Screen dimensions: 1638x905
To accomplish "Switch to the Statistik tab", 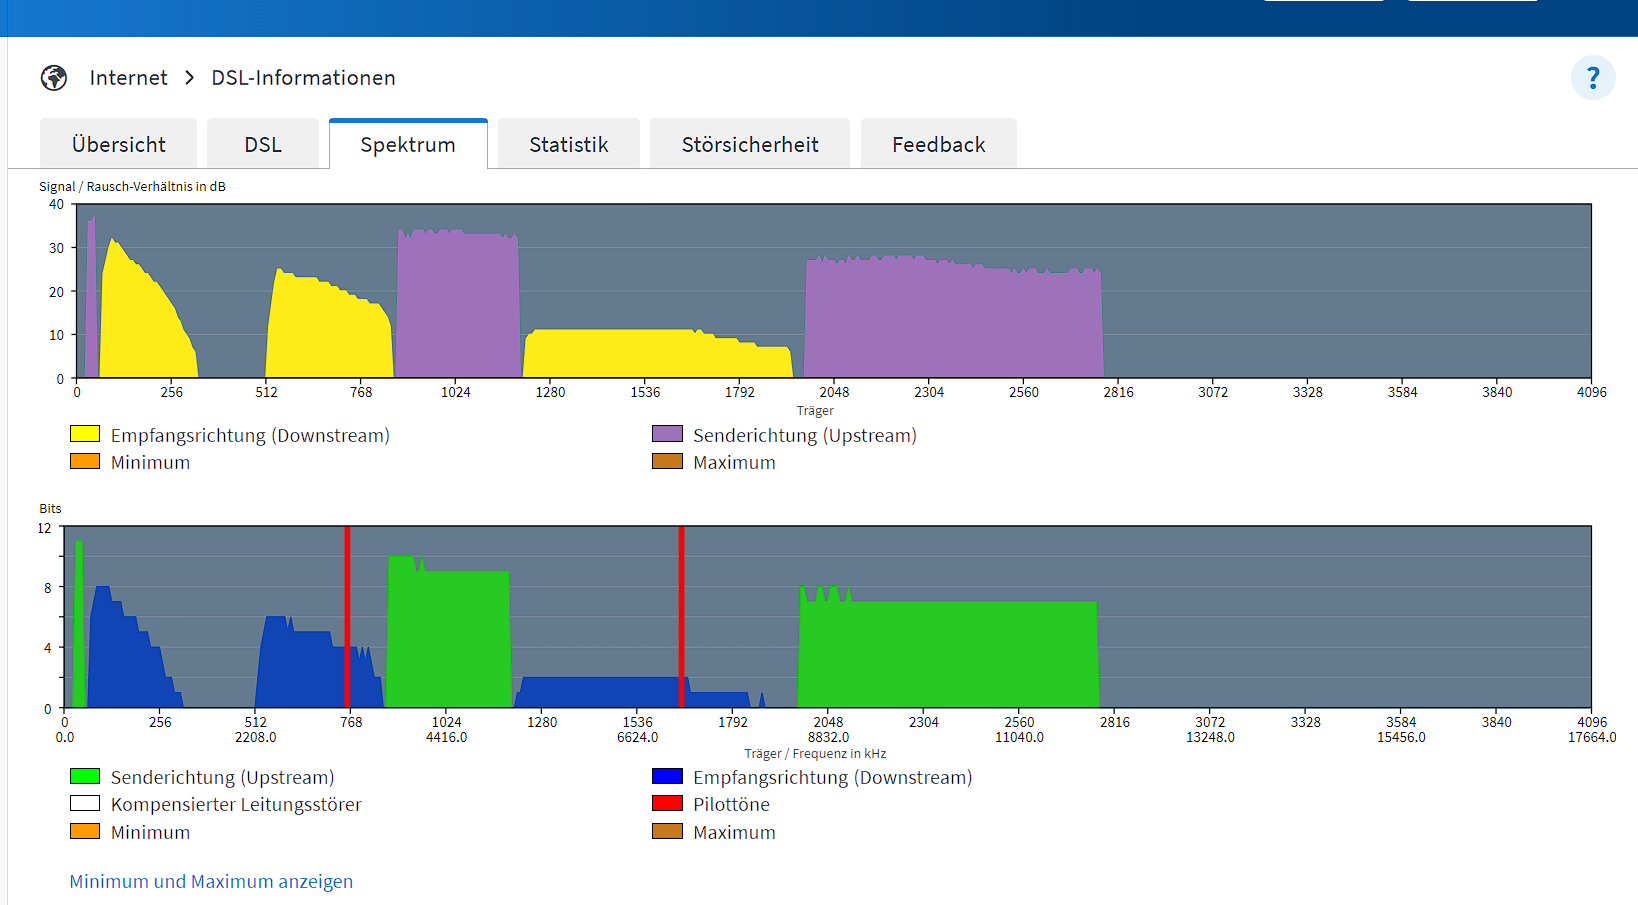I will pos(569,144).
